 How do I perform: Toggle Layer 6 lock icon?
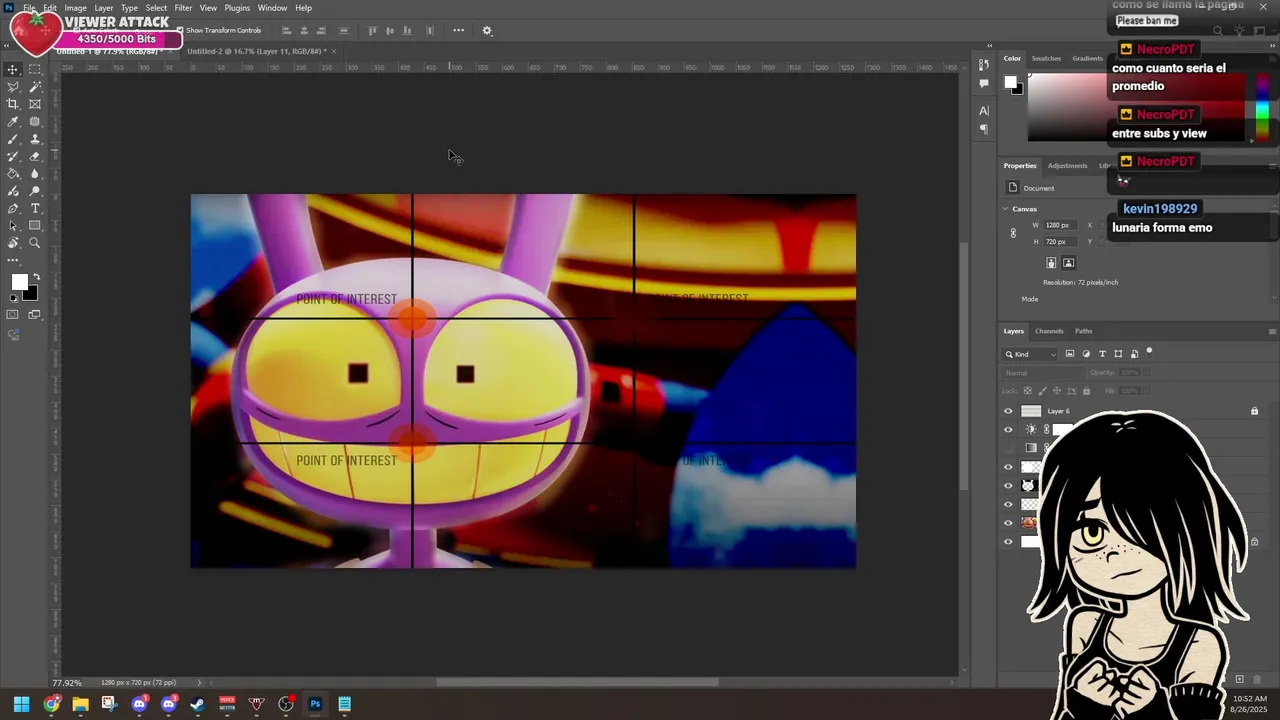1254,411
